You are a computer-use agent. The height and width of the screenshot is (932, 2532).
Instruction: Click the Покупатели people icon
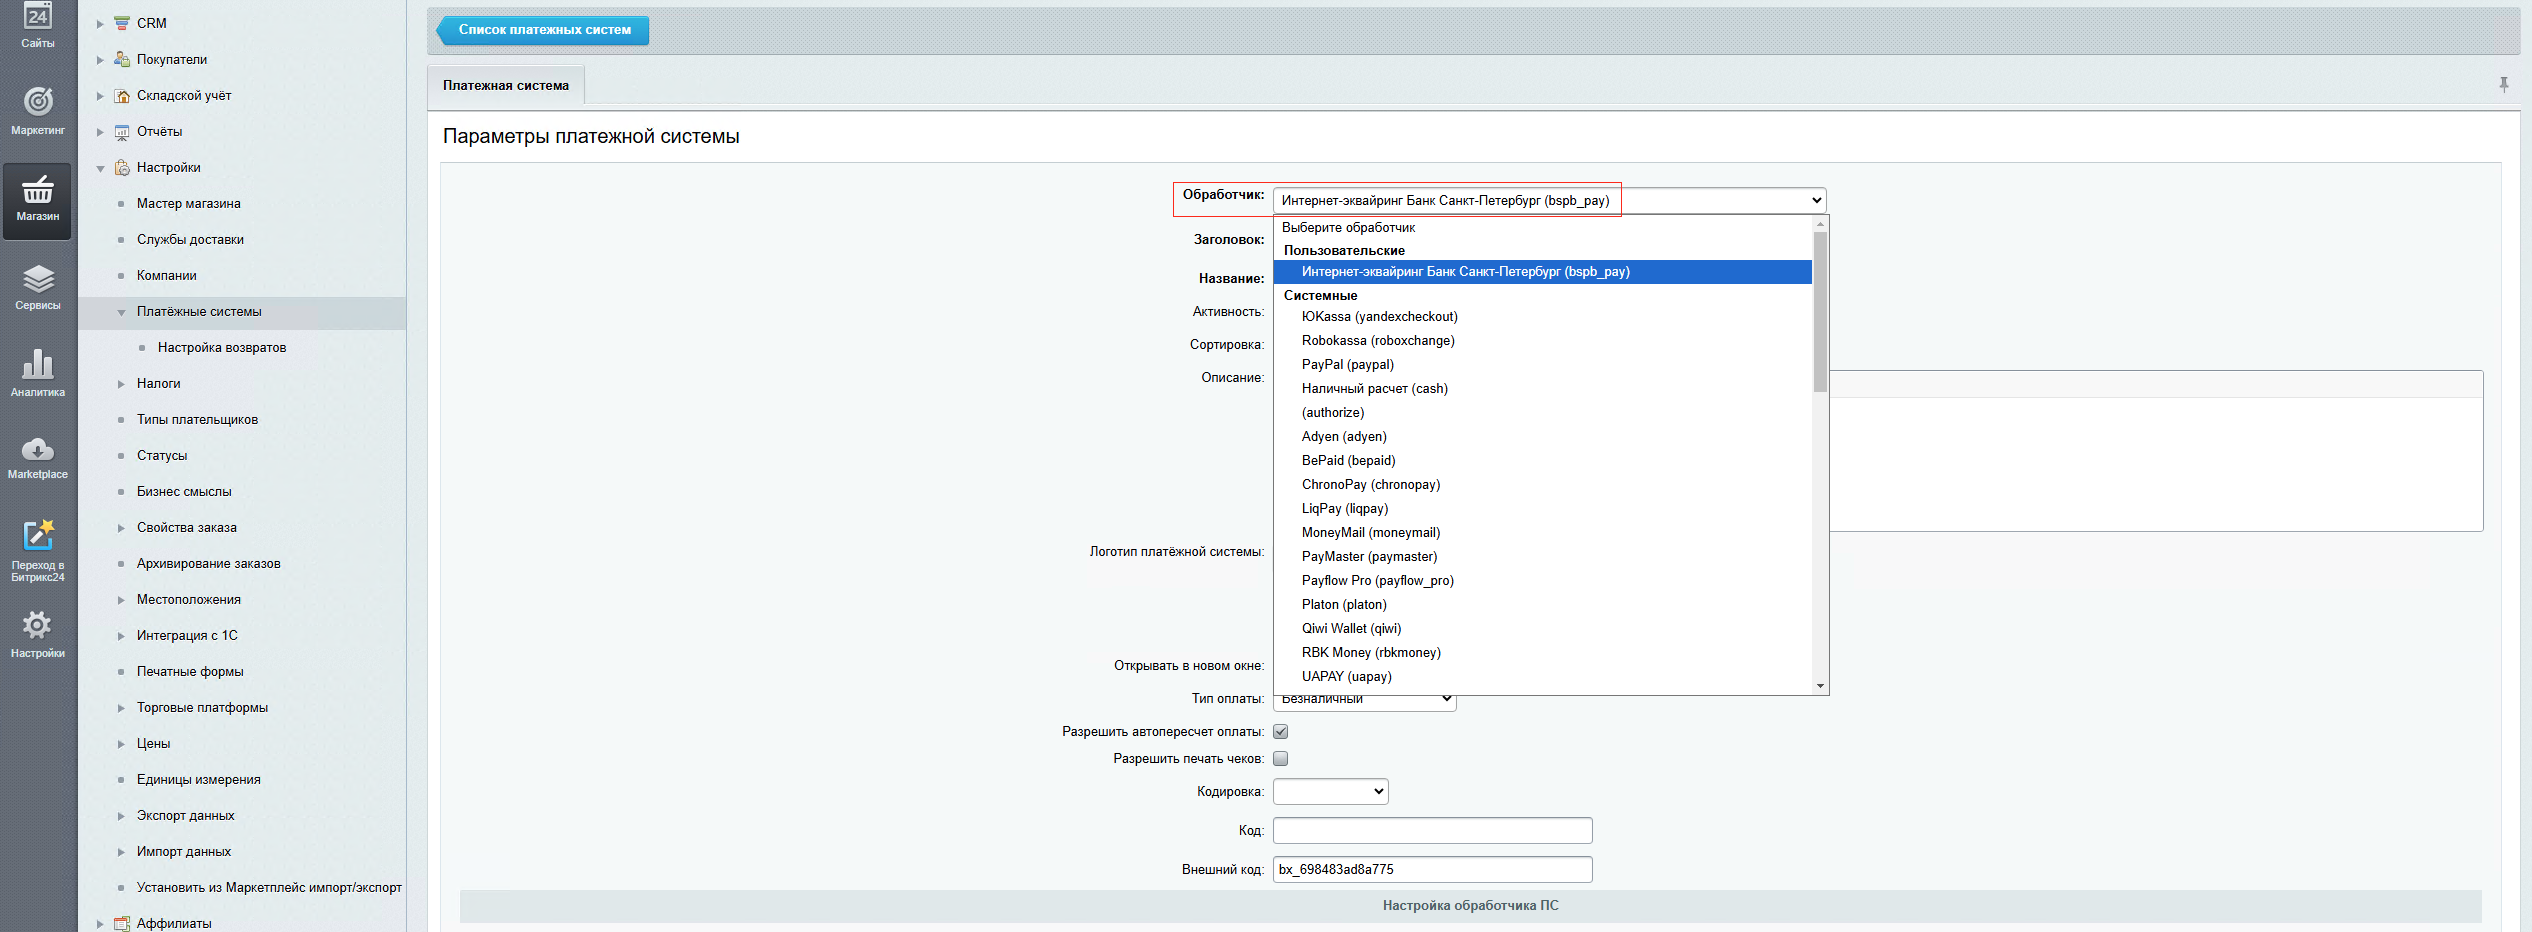(122, 59)
